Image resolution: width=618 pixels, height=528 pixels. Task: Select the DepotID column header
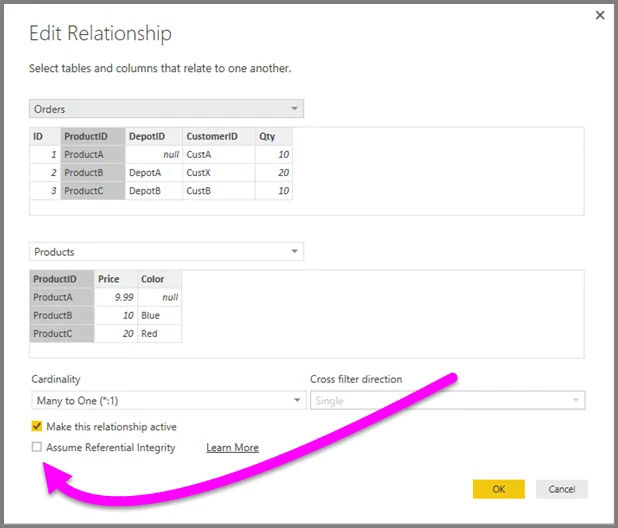click(x=154, y=136)
